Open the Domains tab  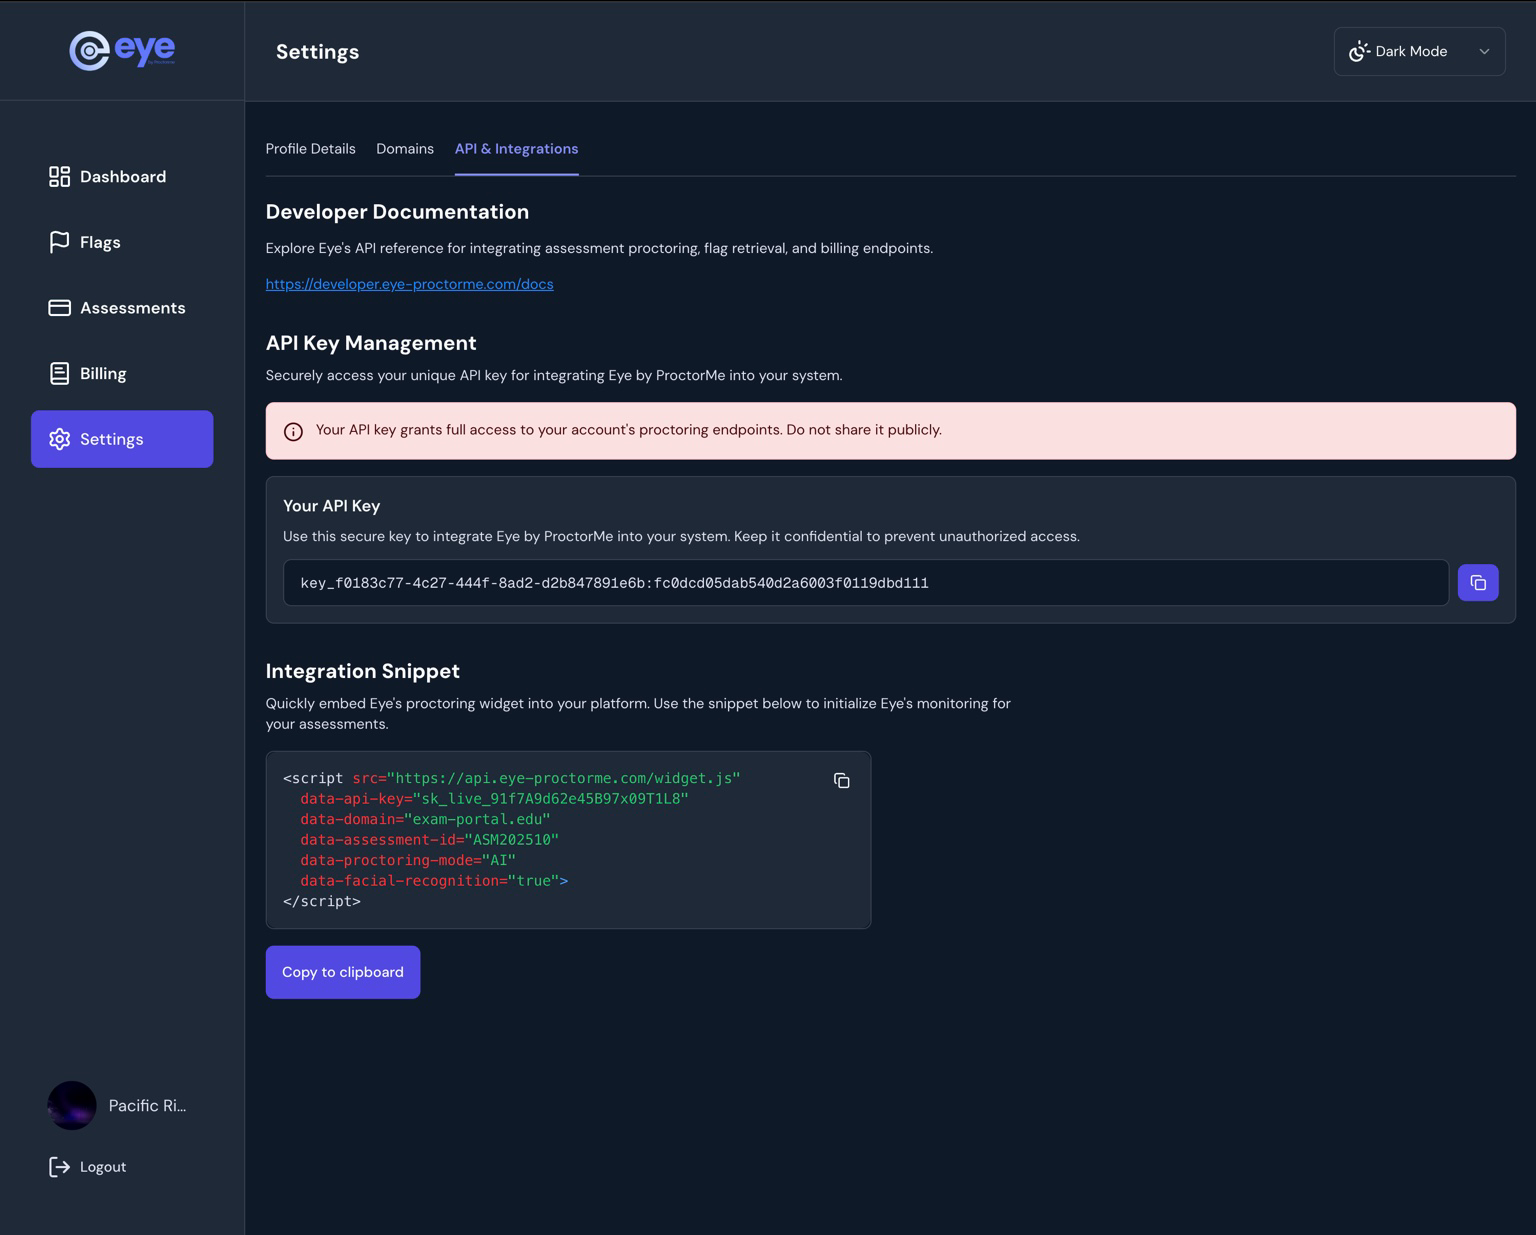click(404, 148)
